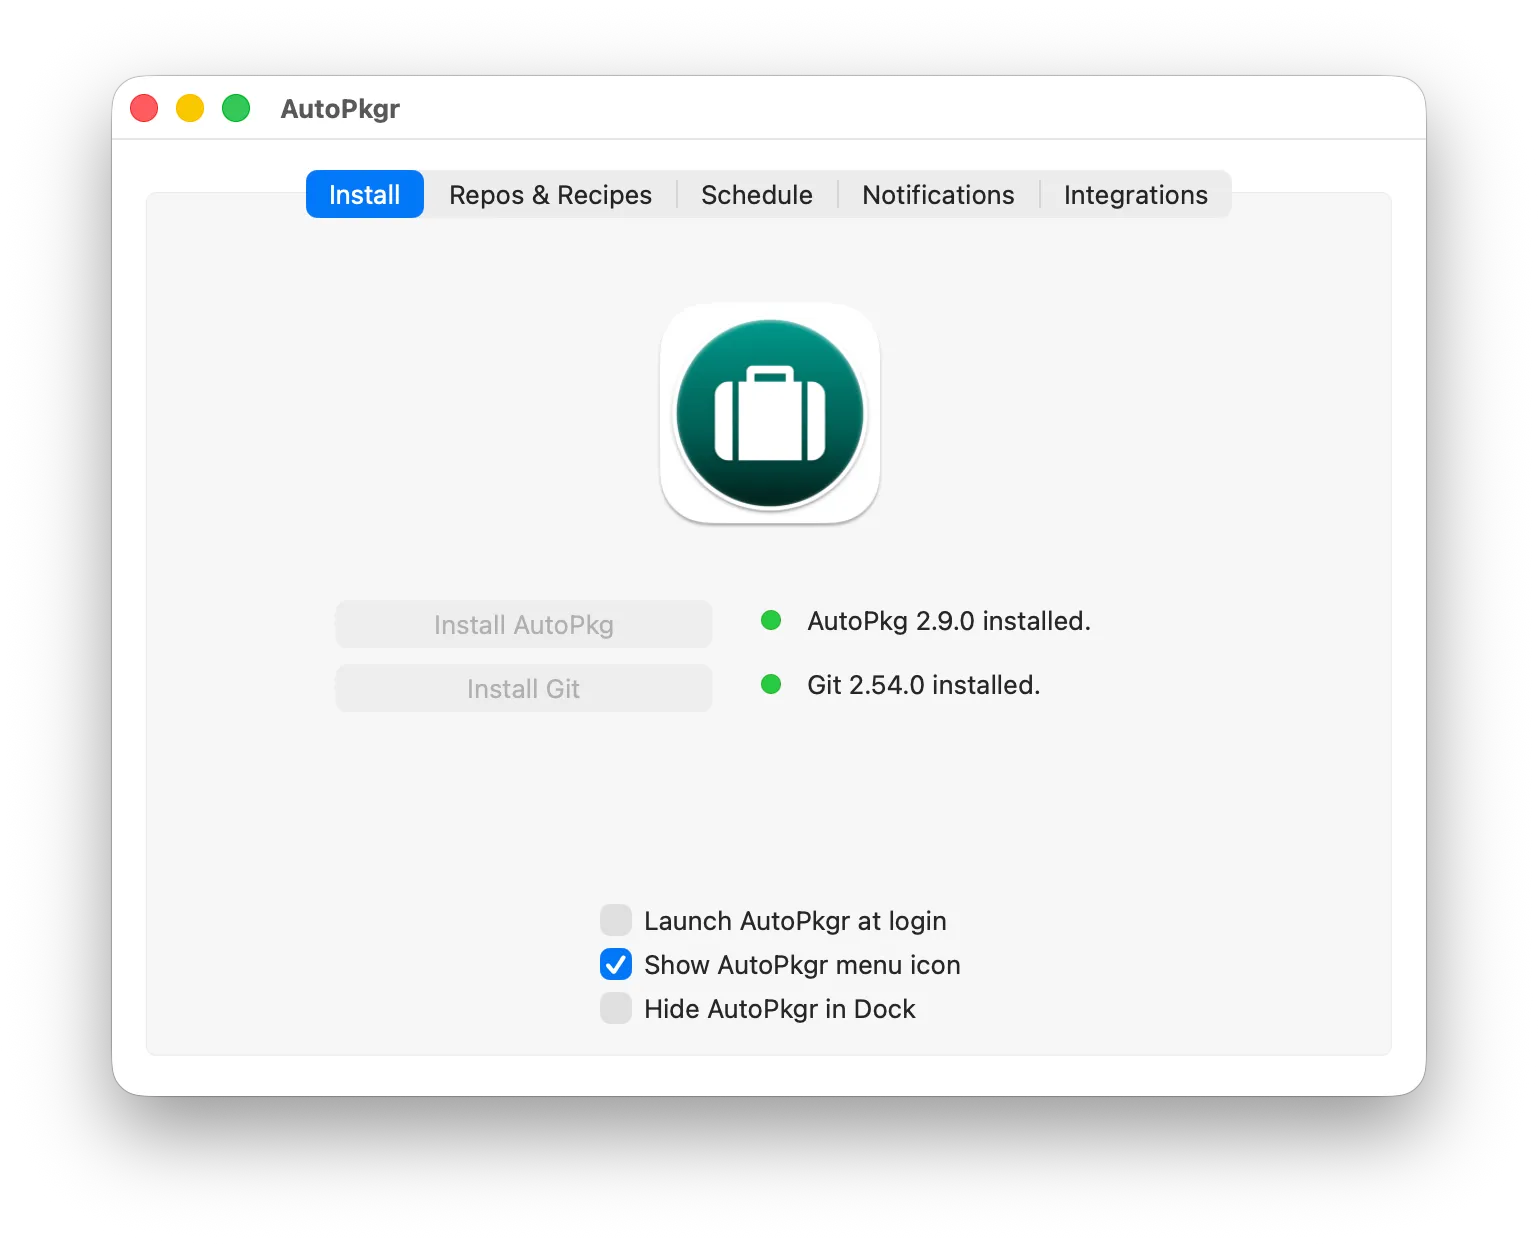Open the Integrations tab
Viewport: 1538px width, 1244px height.
pos(1136,194)
